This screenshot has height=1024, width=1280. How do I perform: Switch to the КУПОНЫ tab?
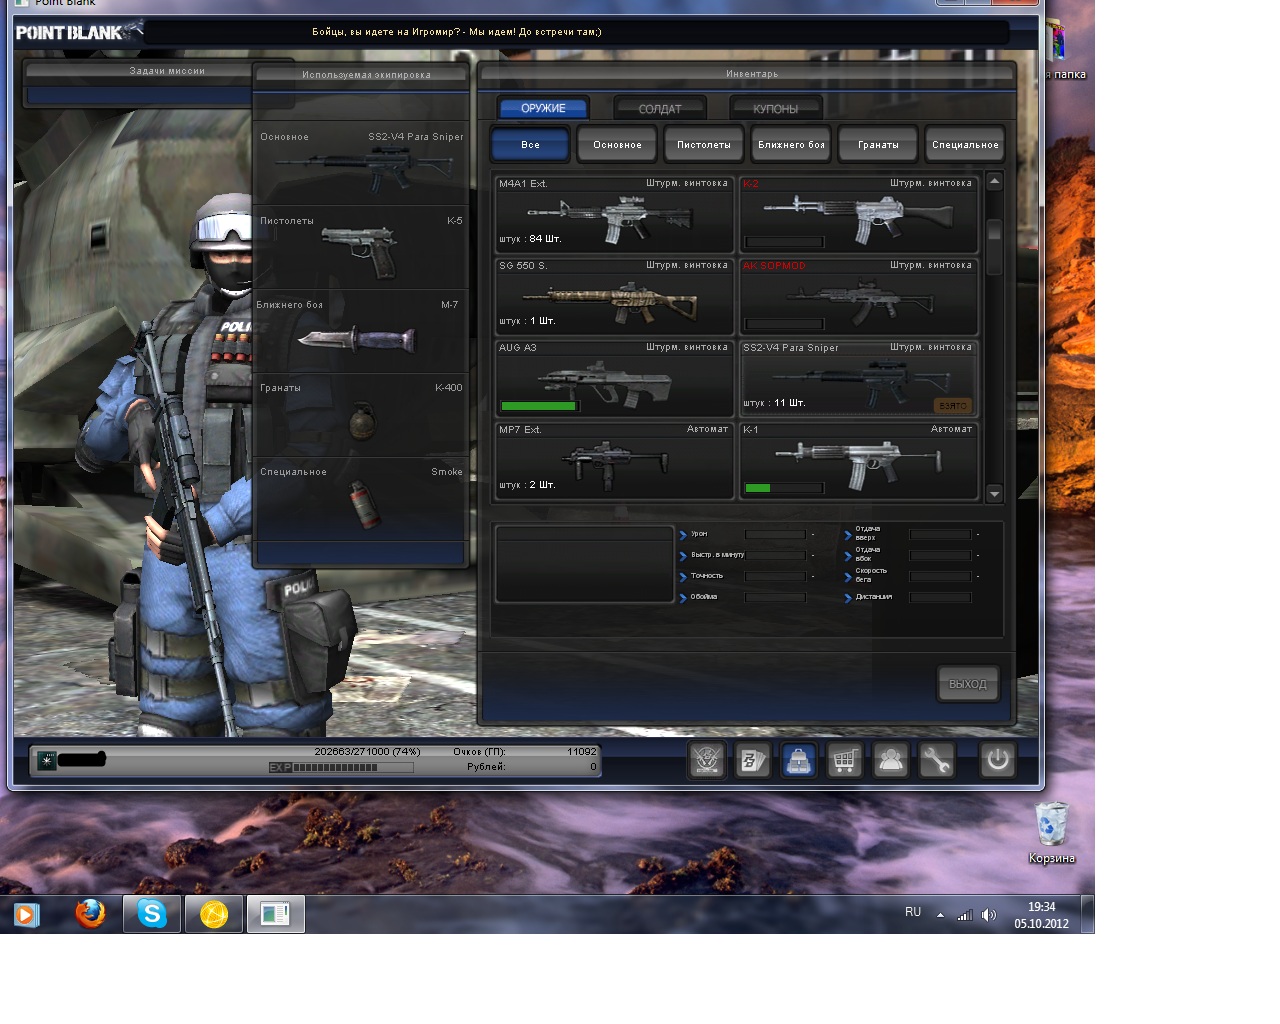(776, 108)
